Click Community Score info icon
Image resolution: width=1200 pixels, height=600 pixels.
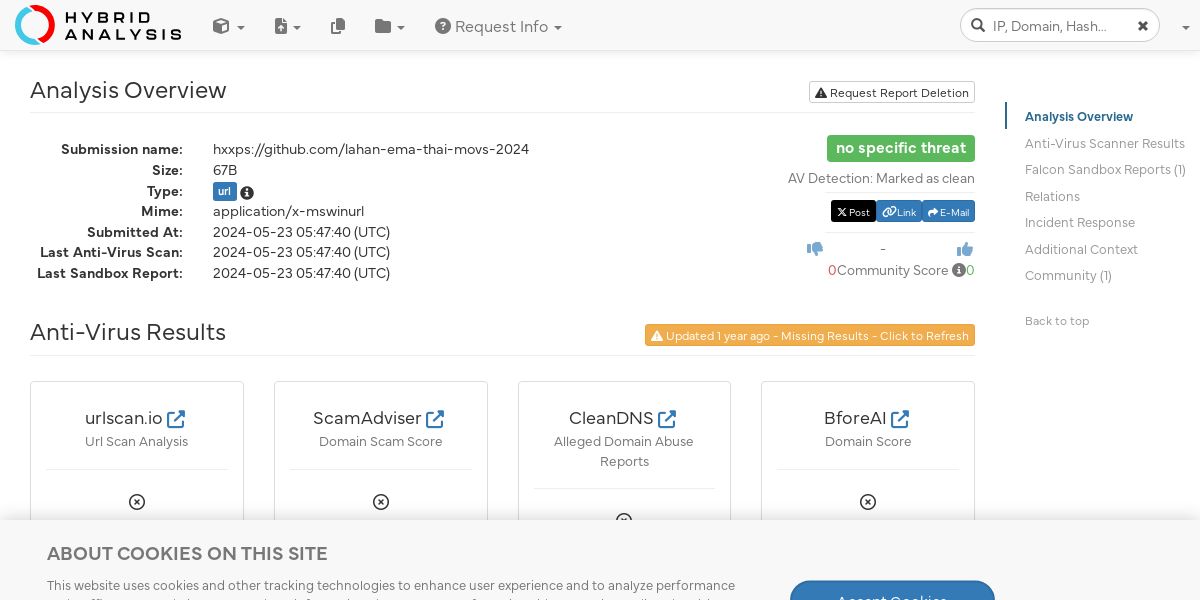959,270
